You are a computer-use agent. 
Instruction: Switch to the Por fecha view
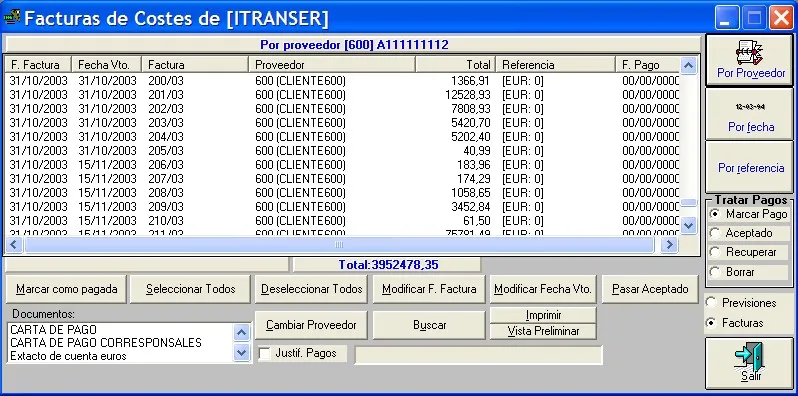[x=749, y=114]
